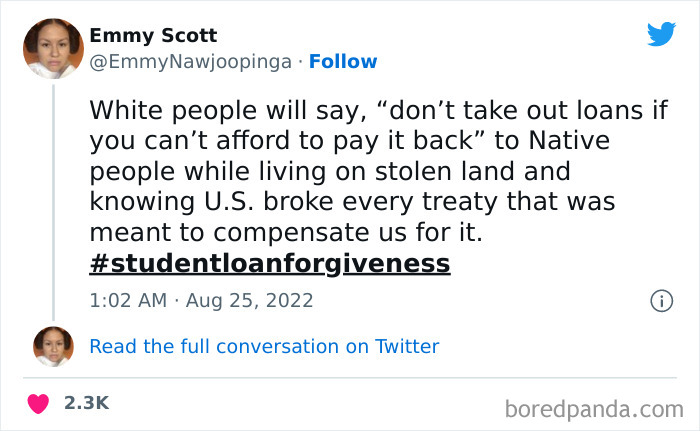Image resolution: width=700 pixels, height=431 pixels.
Task: Click the boredpanda.com watermark
Action: (593, 407)
